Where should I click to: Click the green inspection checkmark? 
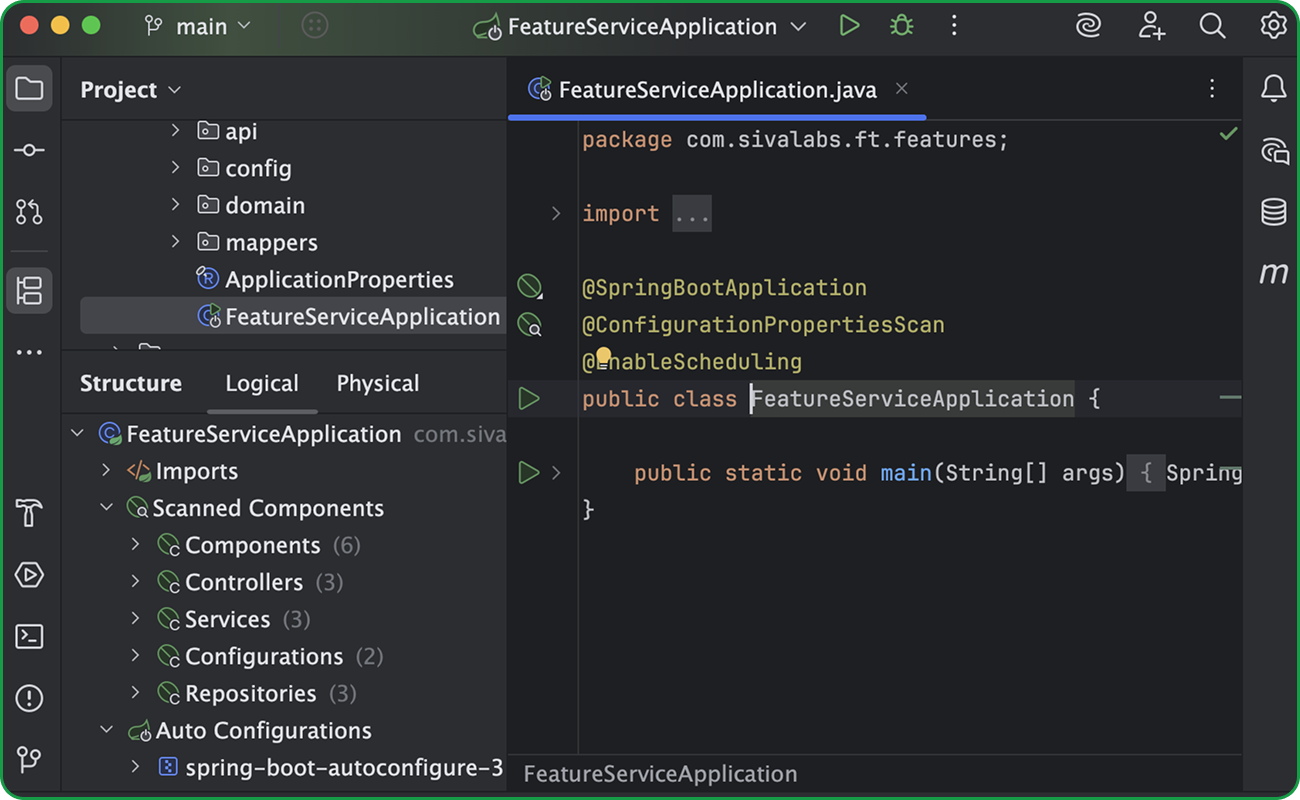coord(1229,133)
